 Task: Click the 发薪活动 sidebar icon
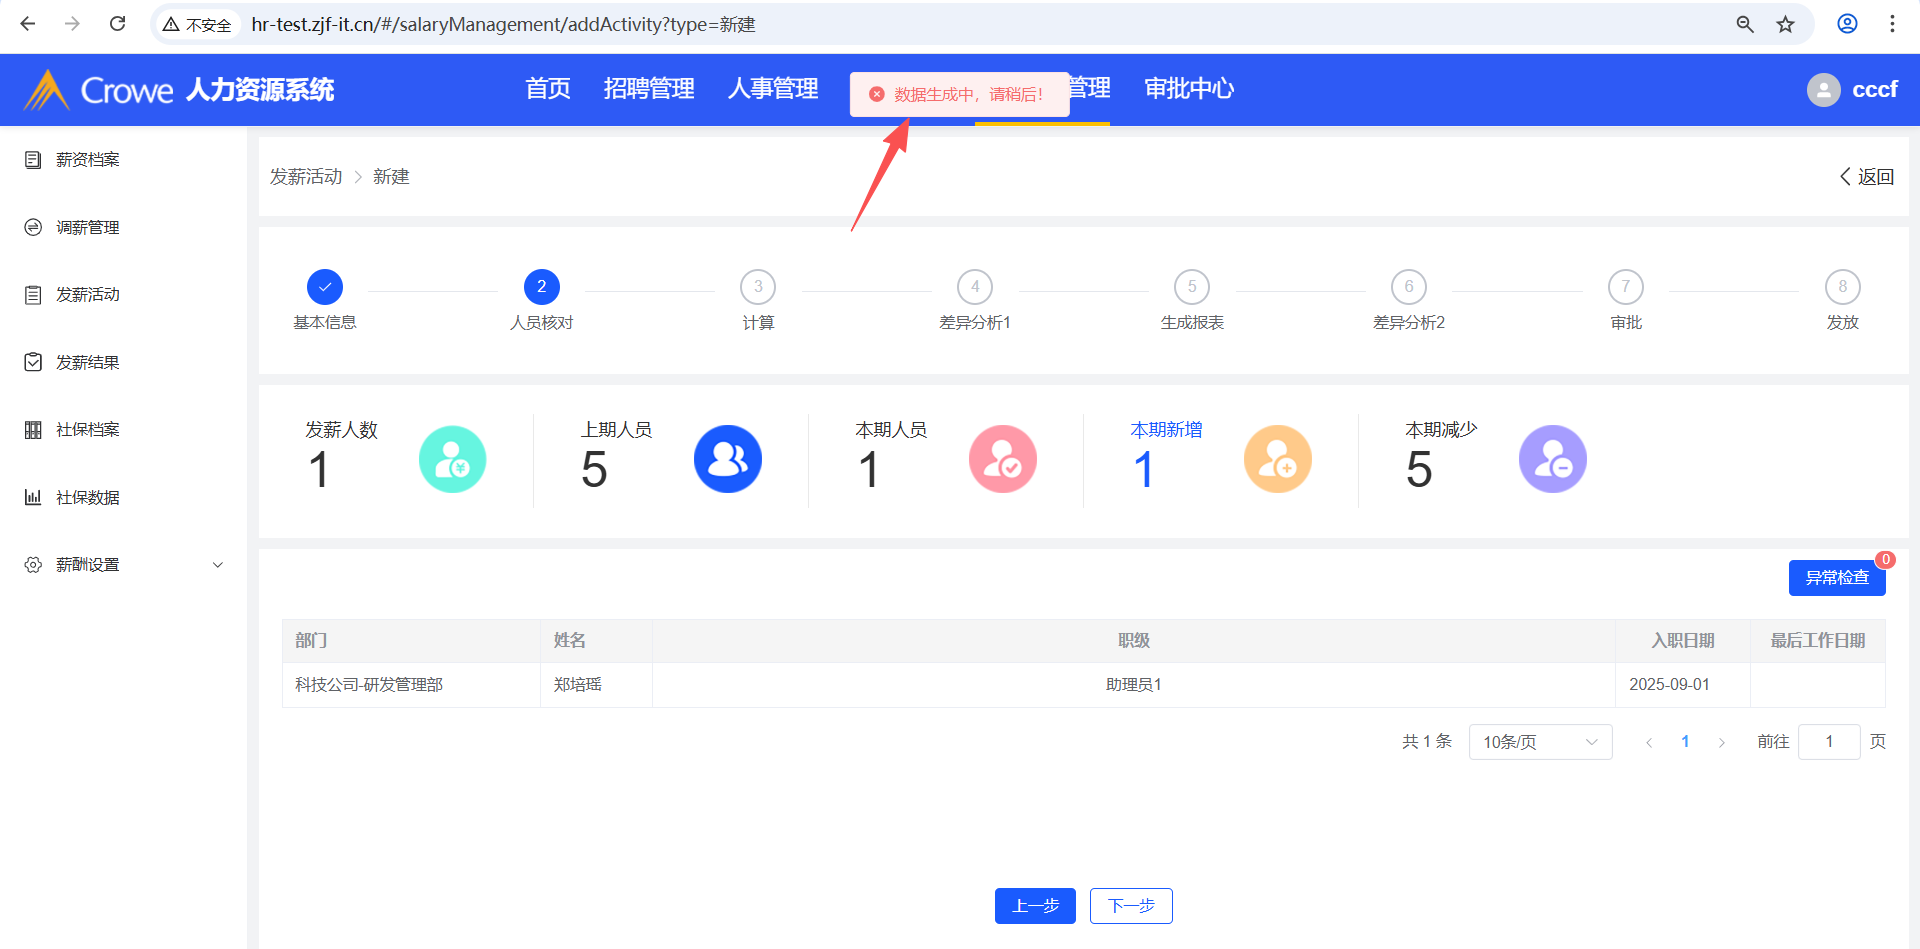click(x=33, y=295)
